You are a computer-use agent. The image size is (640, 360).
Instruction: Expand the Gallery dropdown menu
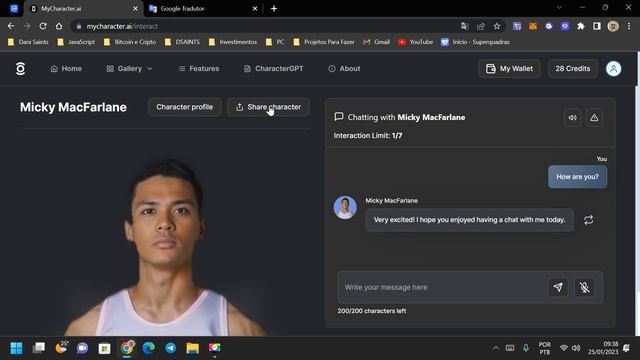pyautogui.click(x=129, y=69)
